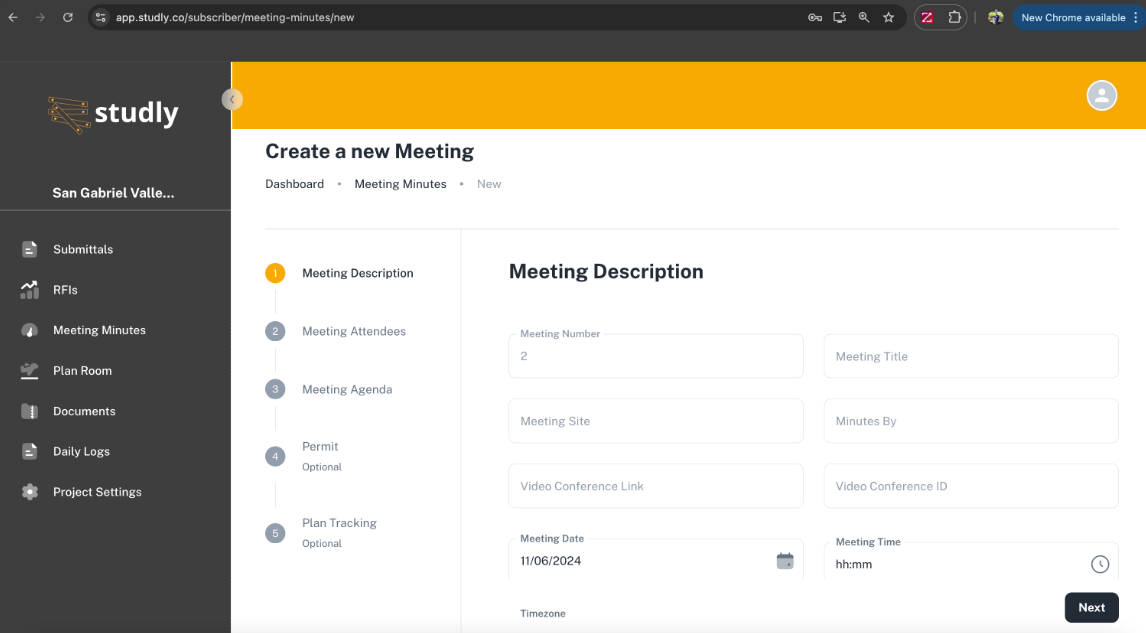
Task: Click the Next button
Action: pyautogui.click(x=1091, y=607)
